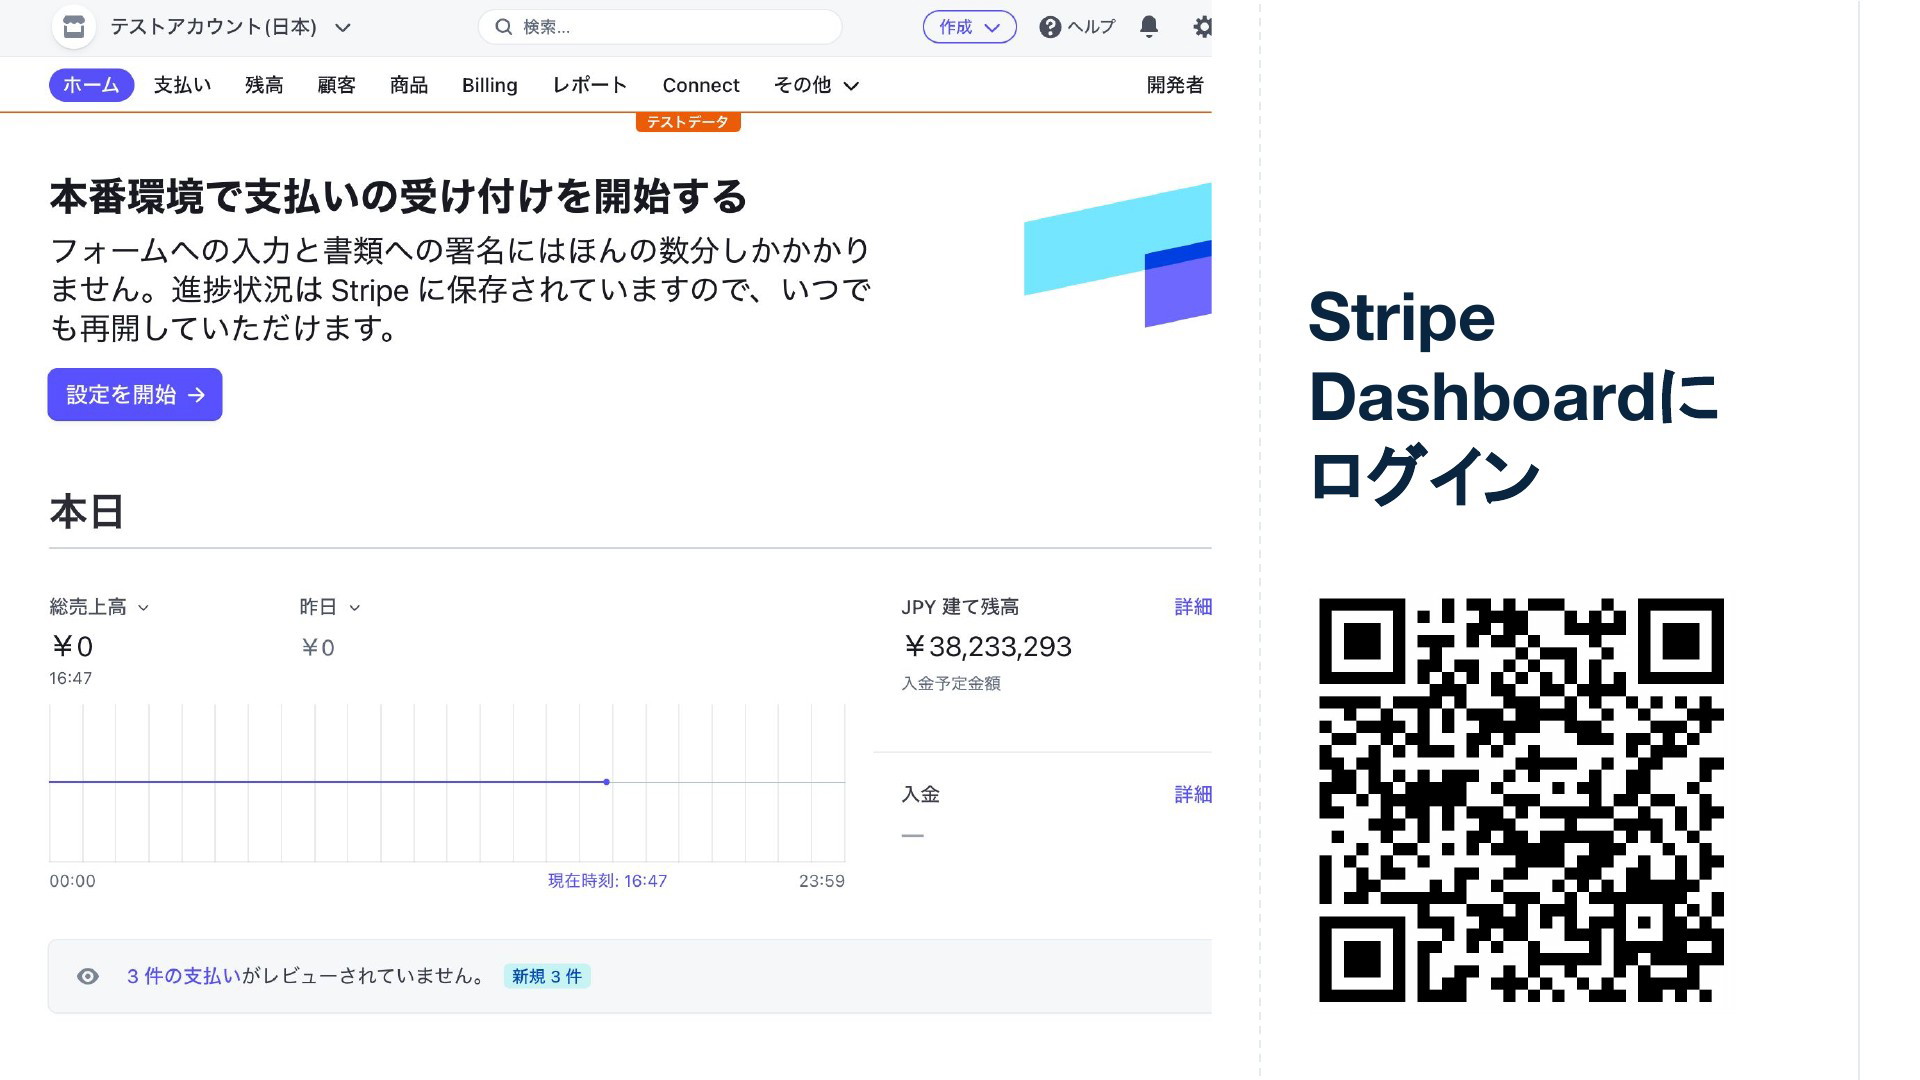Open the 昨日 comparison dropdown
The width and height of the screenshot is (1920, 1080).
329,607
